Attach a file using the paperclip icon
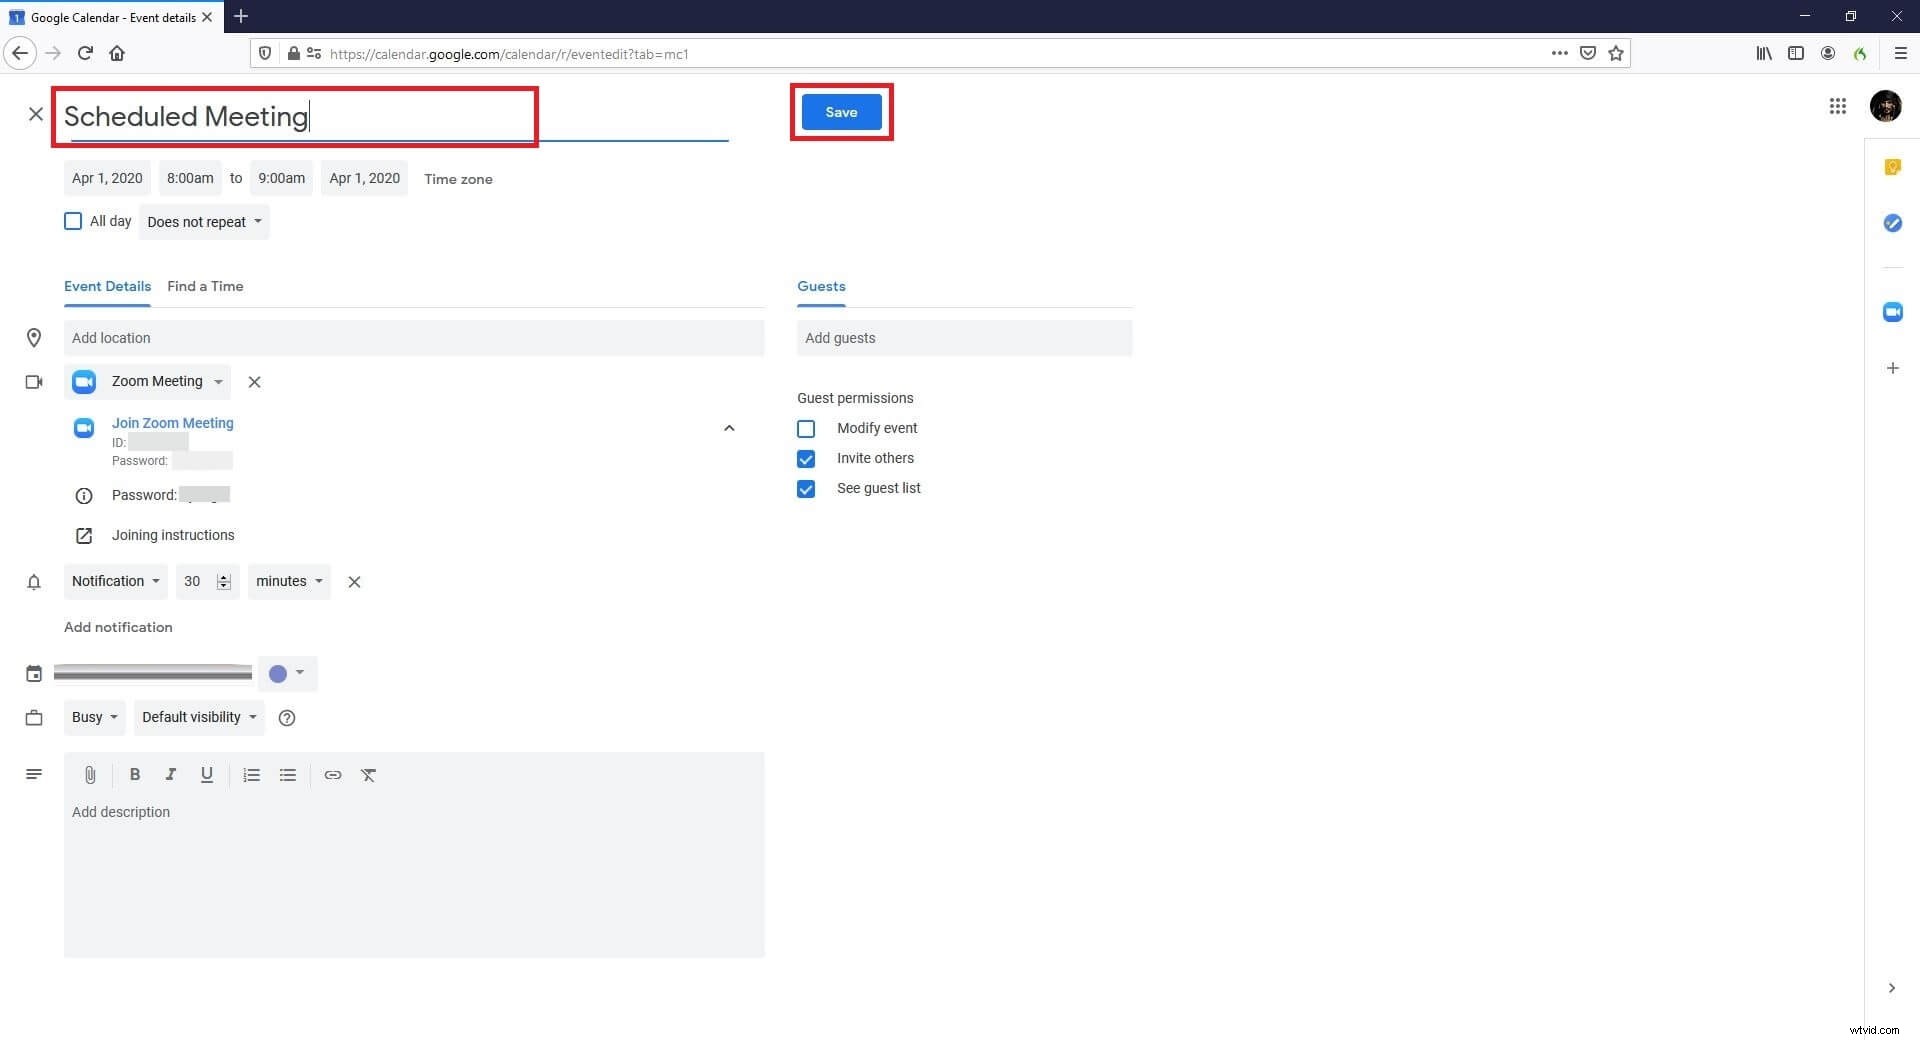 tap(90, 775)
